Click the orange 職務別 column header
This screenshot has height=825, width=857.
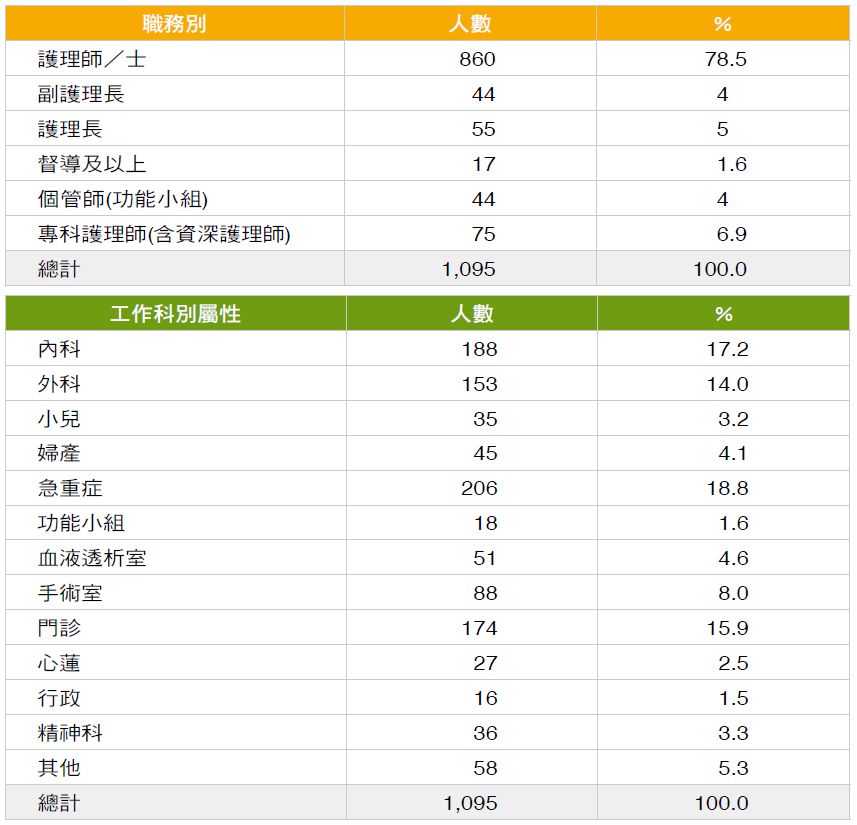(x=174, y=24)
